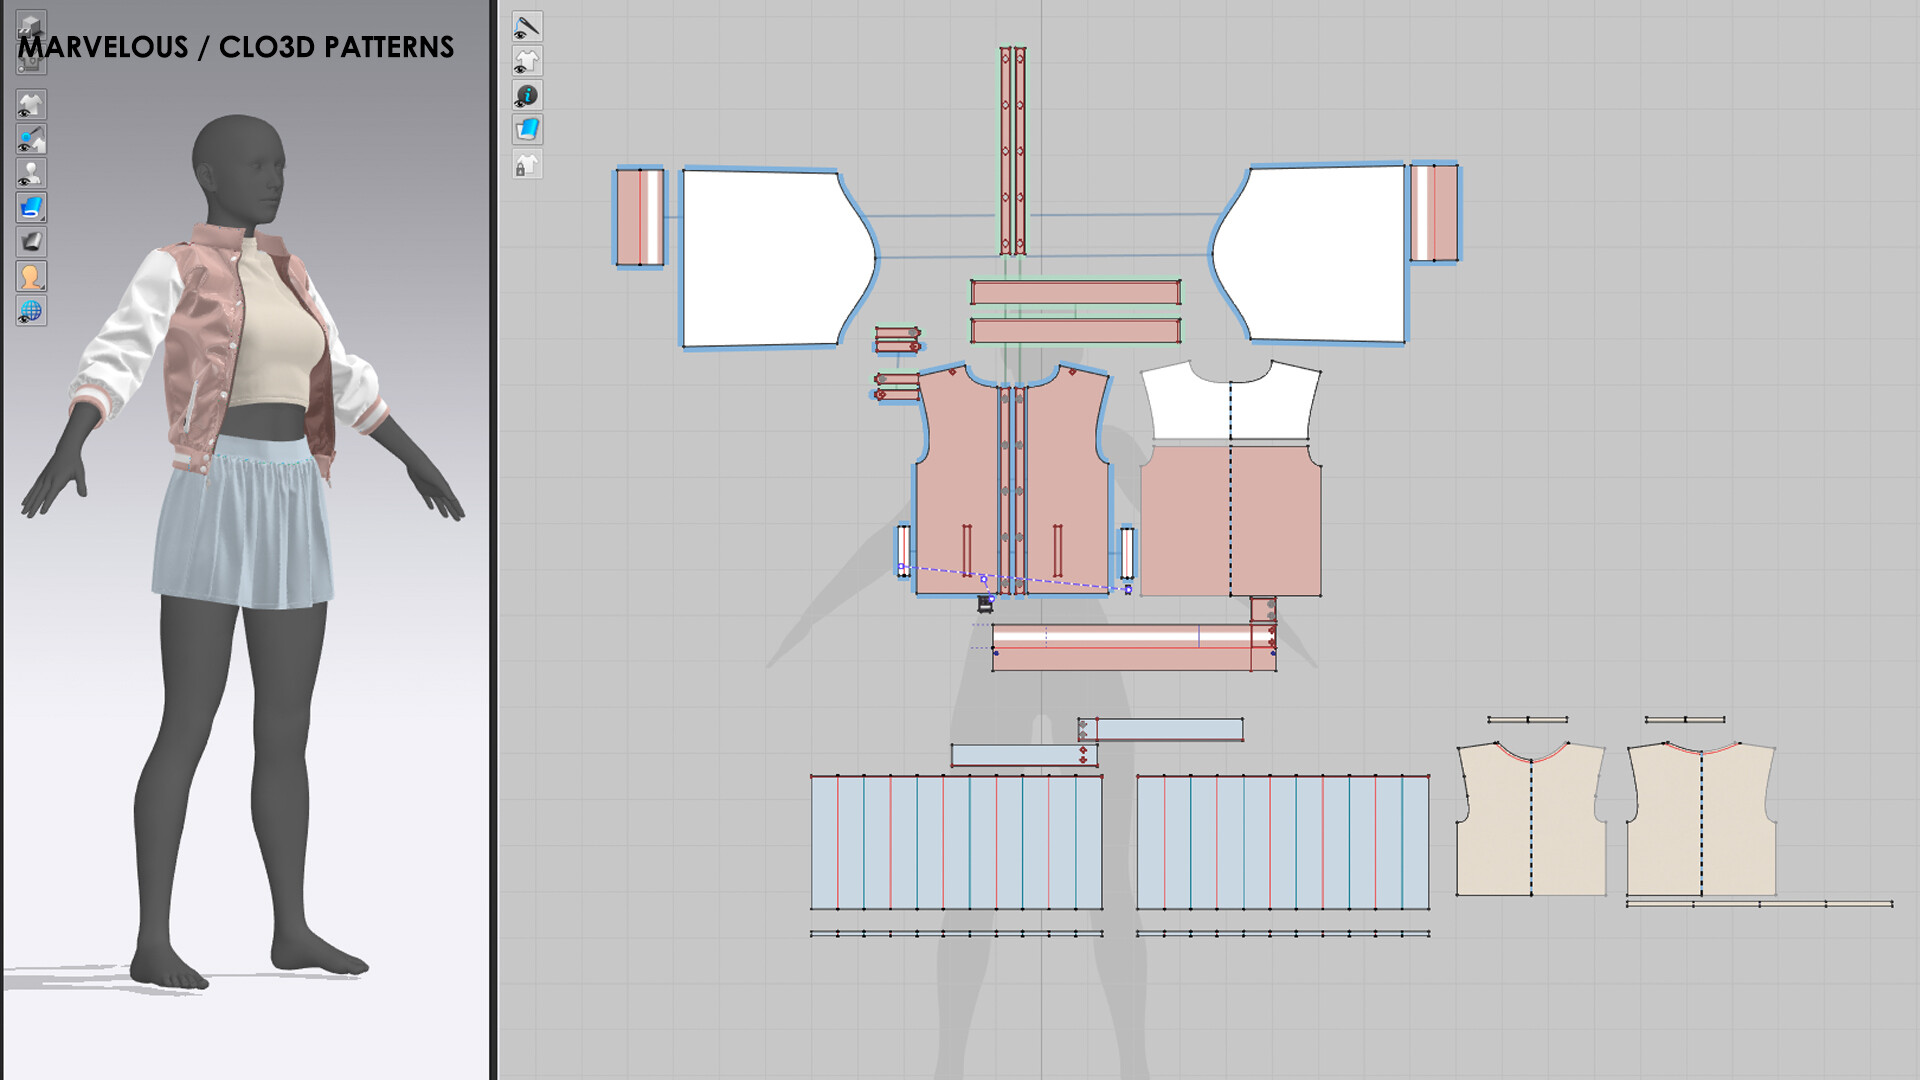This screenshot has width=1920, height=1080.
Task: Toggle Show Garment in the 3D window
Action: [31, 105]
